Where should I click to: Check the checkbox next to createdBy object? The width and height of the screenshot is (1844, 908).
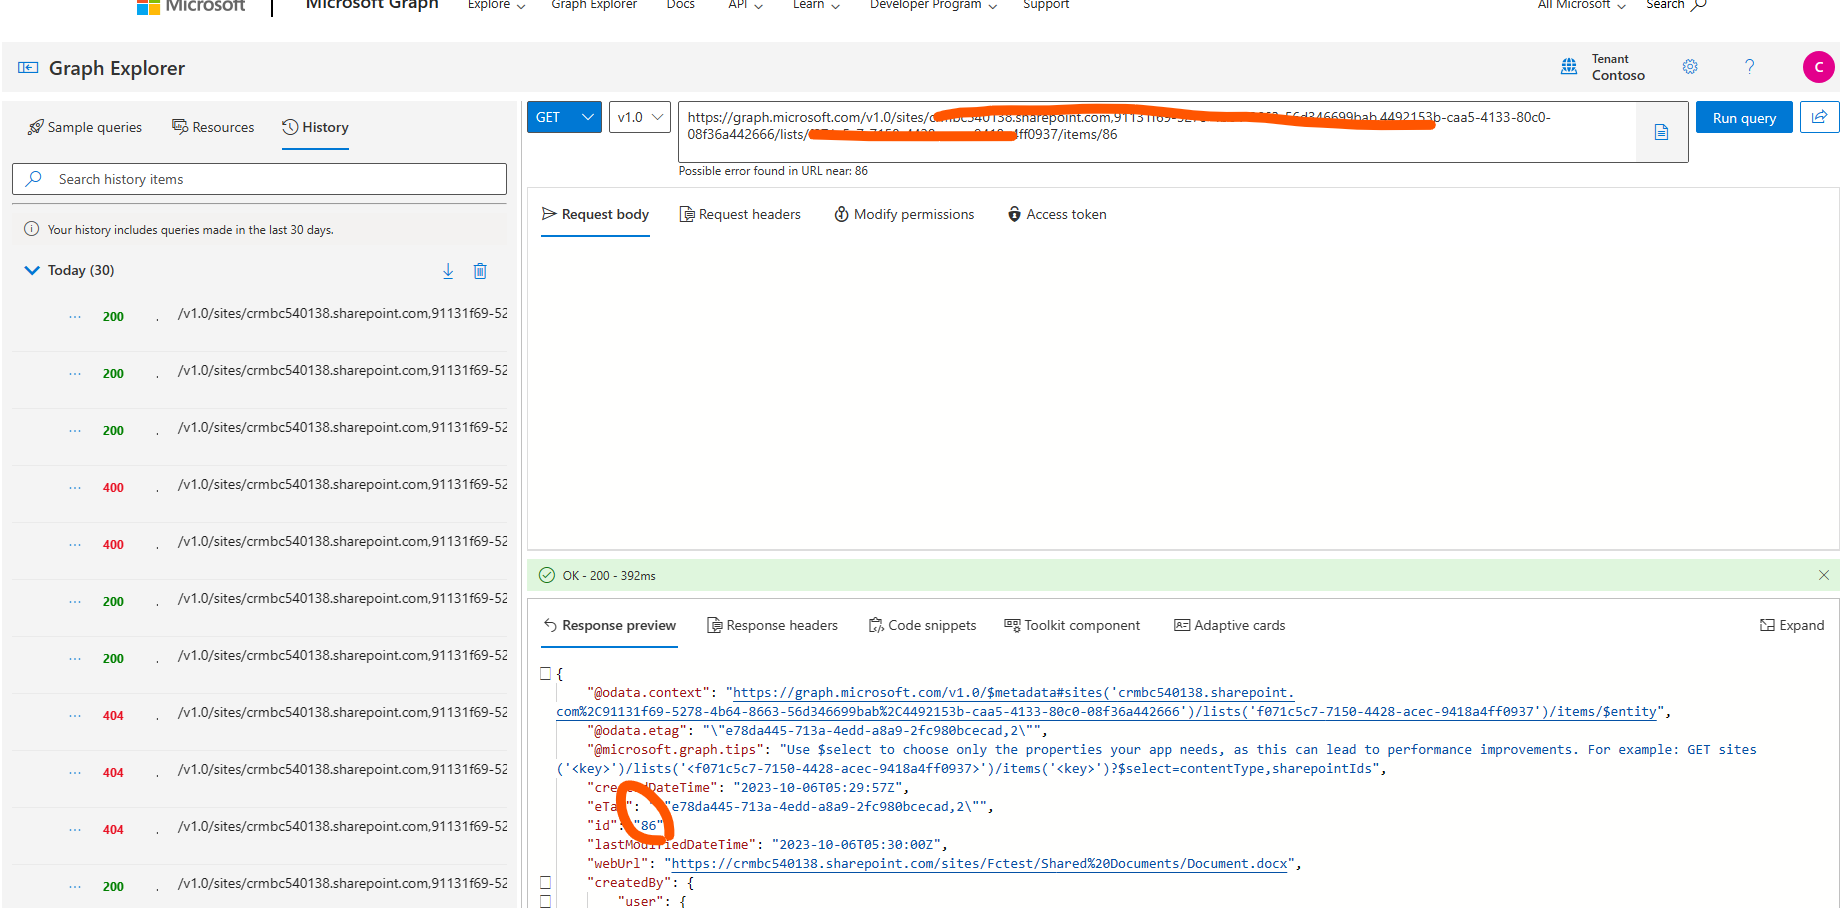pyautogui.click(x=545, y=882)
